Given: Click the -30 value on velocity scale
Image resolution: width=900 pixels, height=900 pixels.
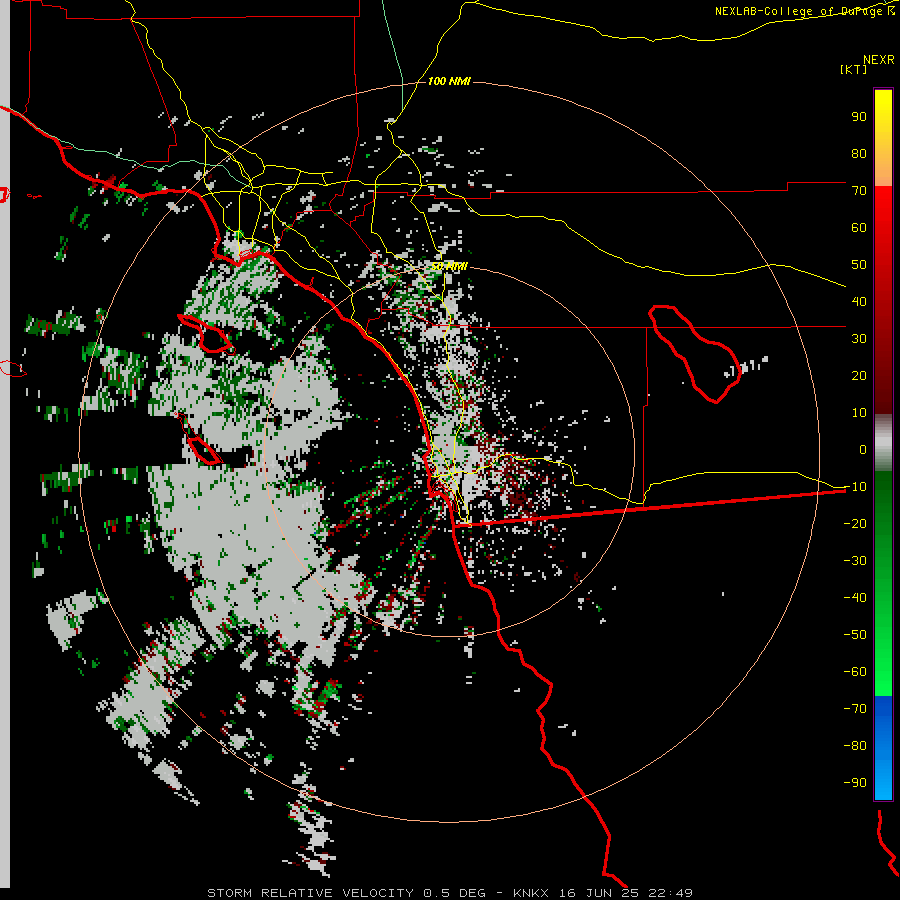Looking at the screenshot, I should click(x=855, y=560).
